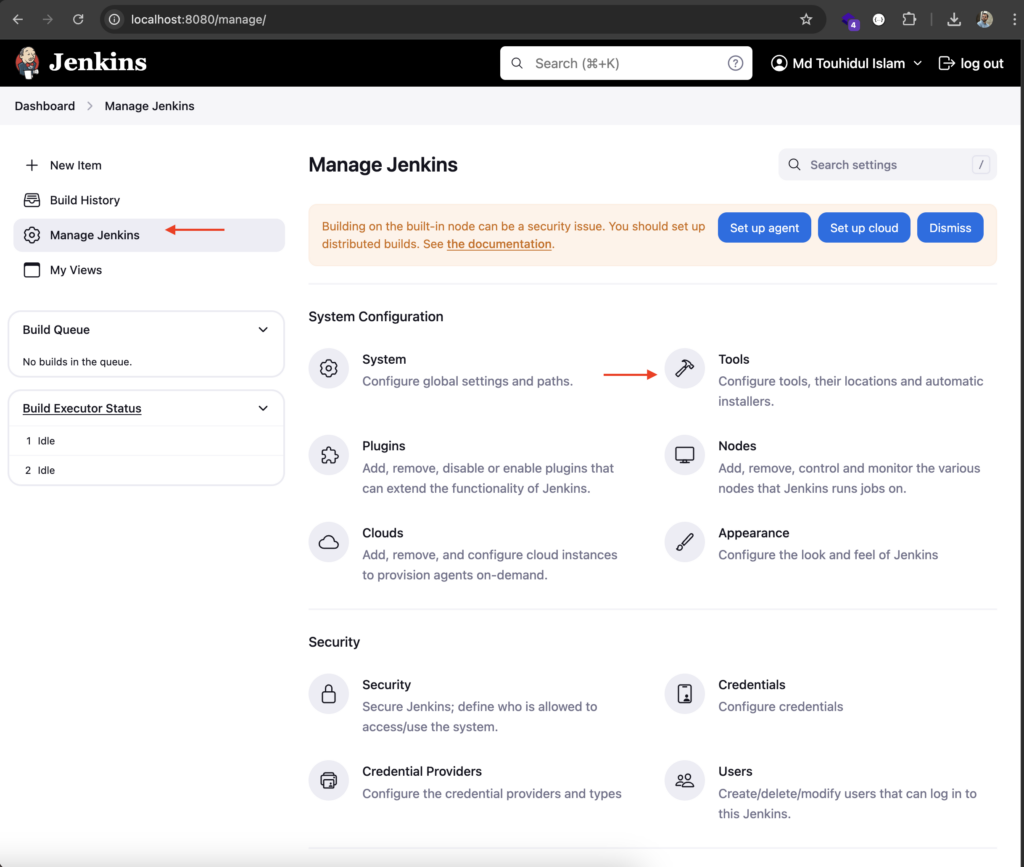
Task: Open the Plugins title
Action: (x=383, y=446)
